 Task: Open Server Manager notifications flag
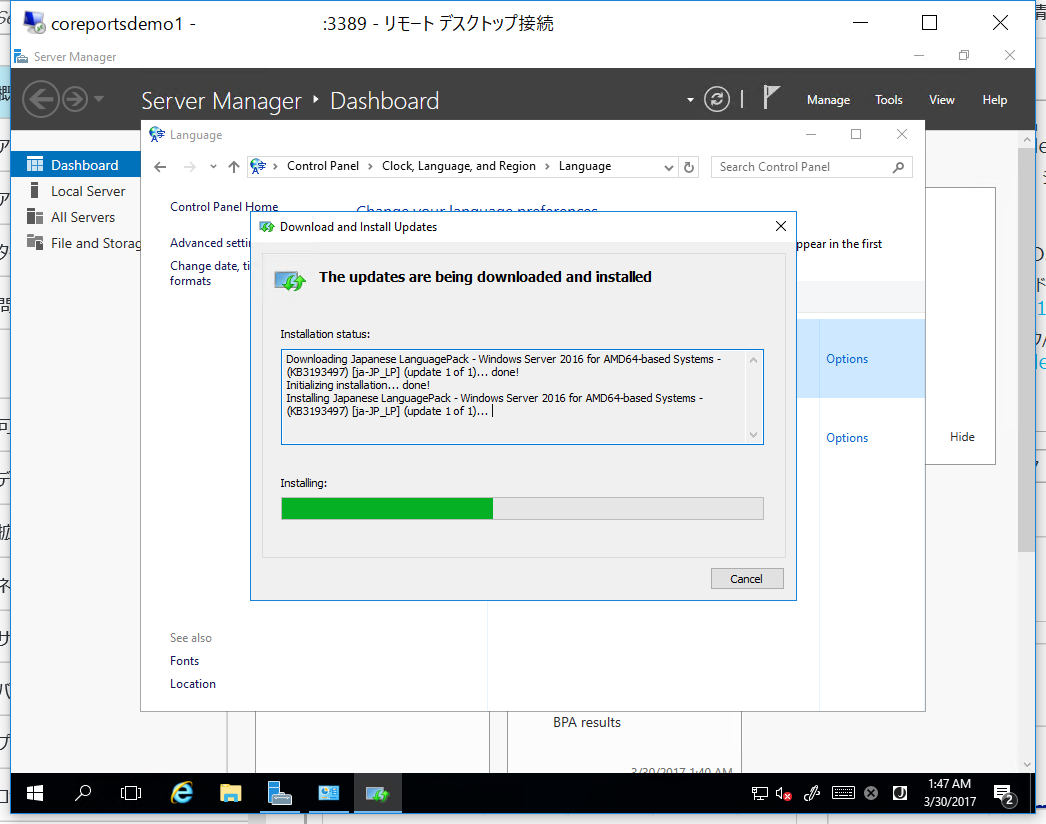[x=770, y=97]
